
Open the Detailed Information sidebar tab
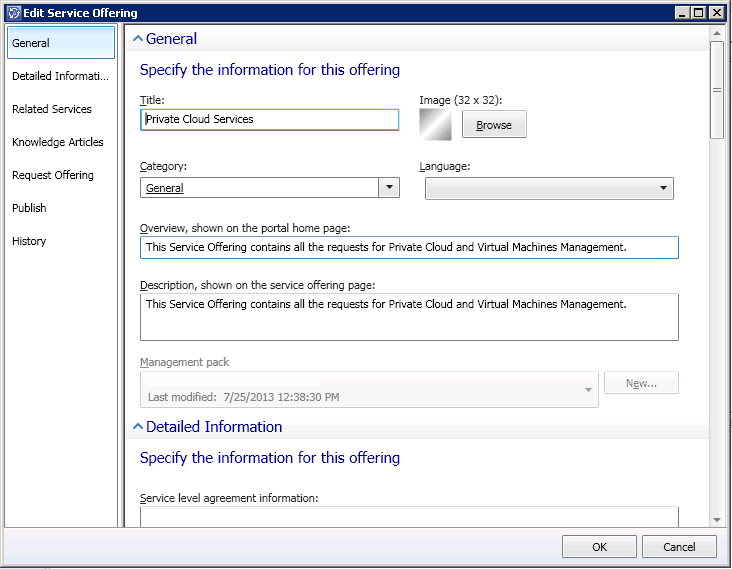pos(60,76)
